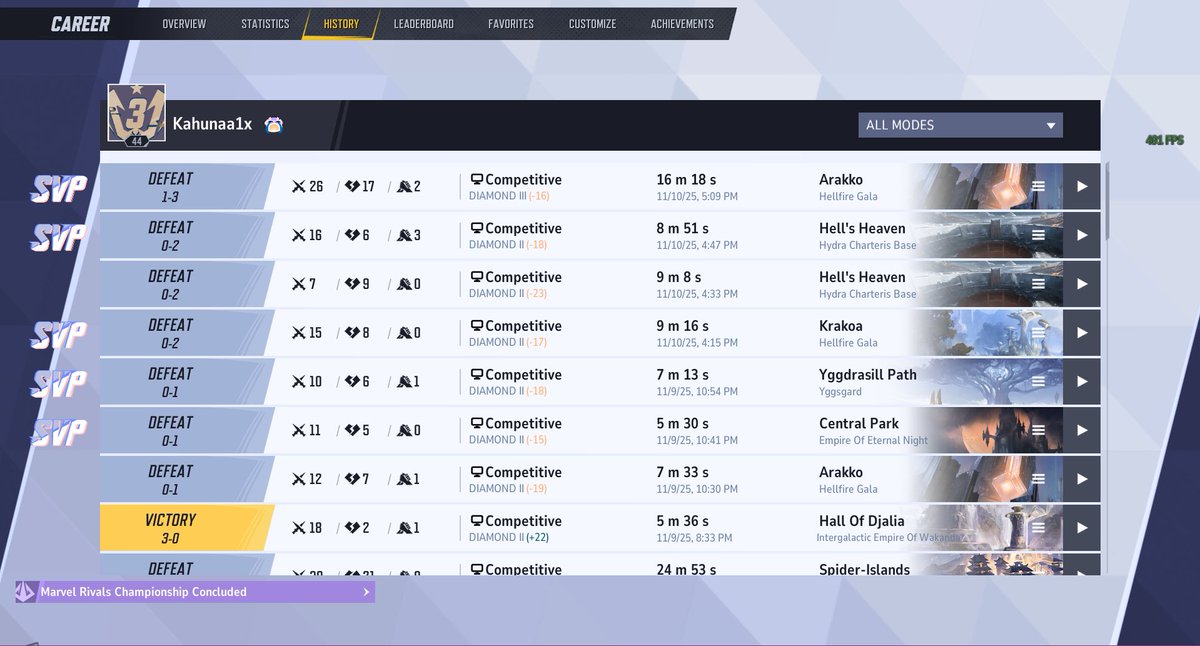Play replay of 9 m 8 s Hell's Heaven match
The height and width of the screenshot is (646, 1200).
tap(1081, 284)
